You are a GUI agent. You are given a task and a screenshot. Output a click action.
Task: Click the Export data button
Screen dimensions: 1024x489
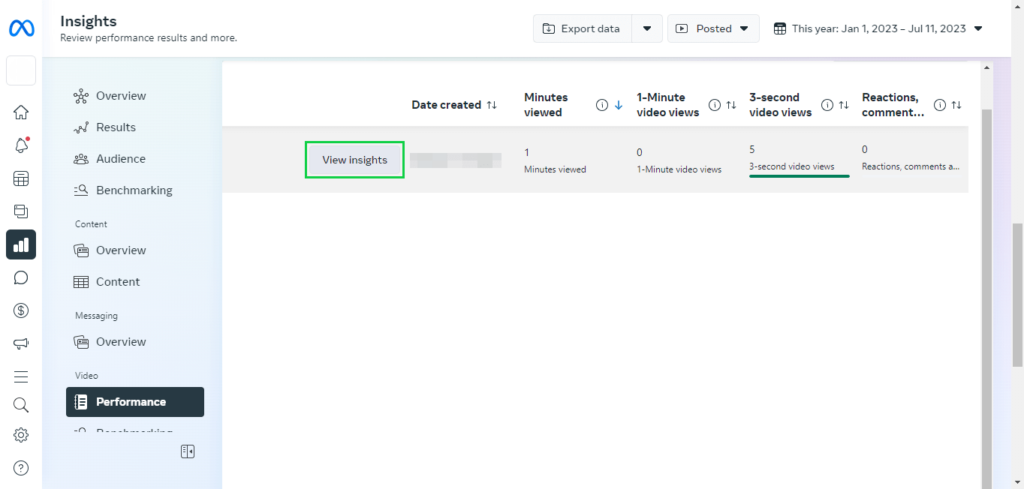(x=581, y=29)
